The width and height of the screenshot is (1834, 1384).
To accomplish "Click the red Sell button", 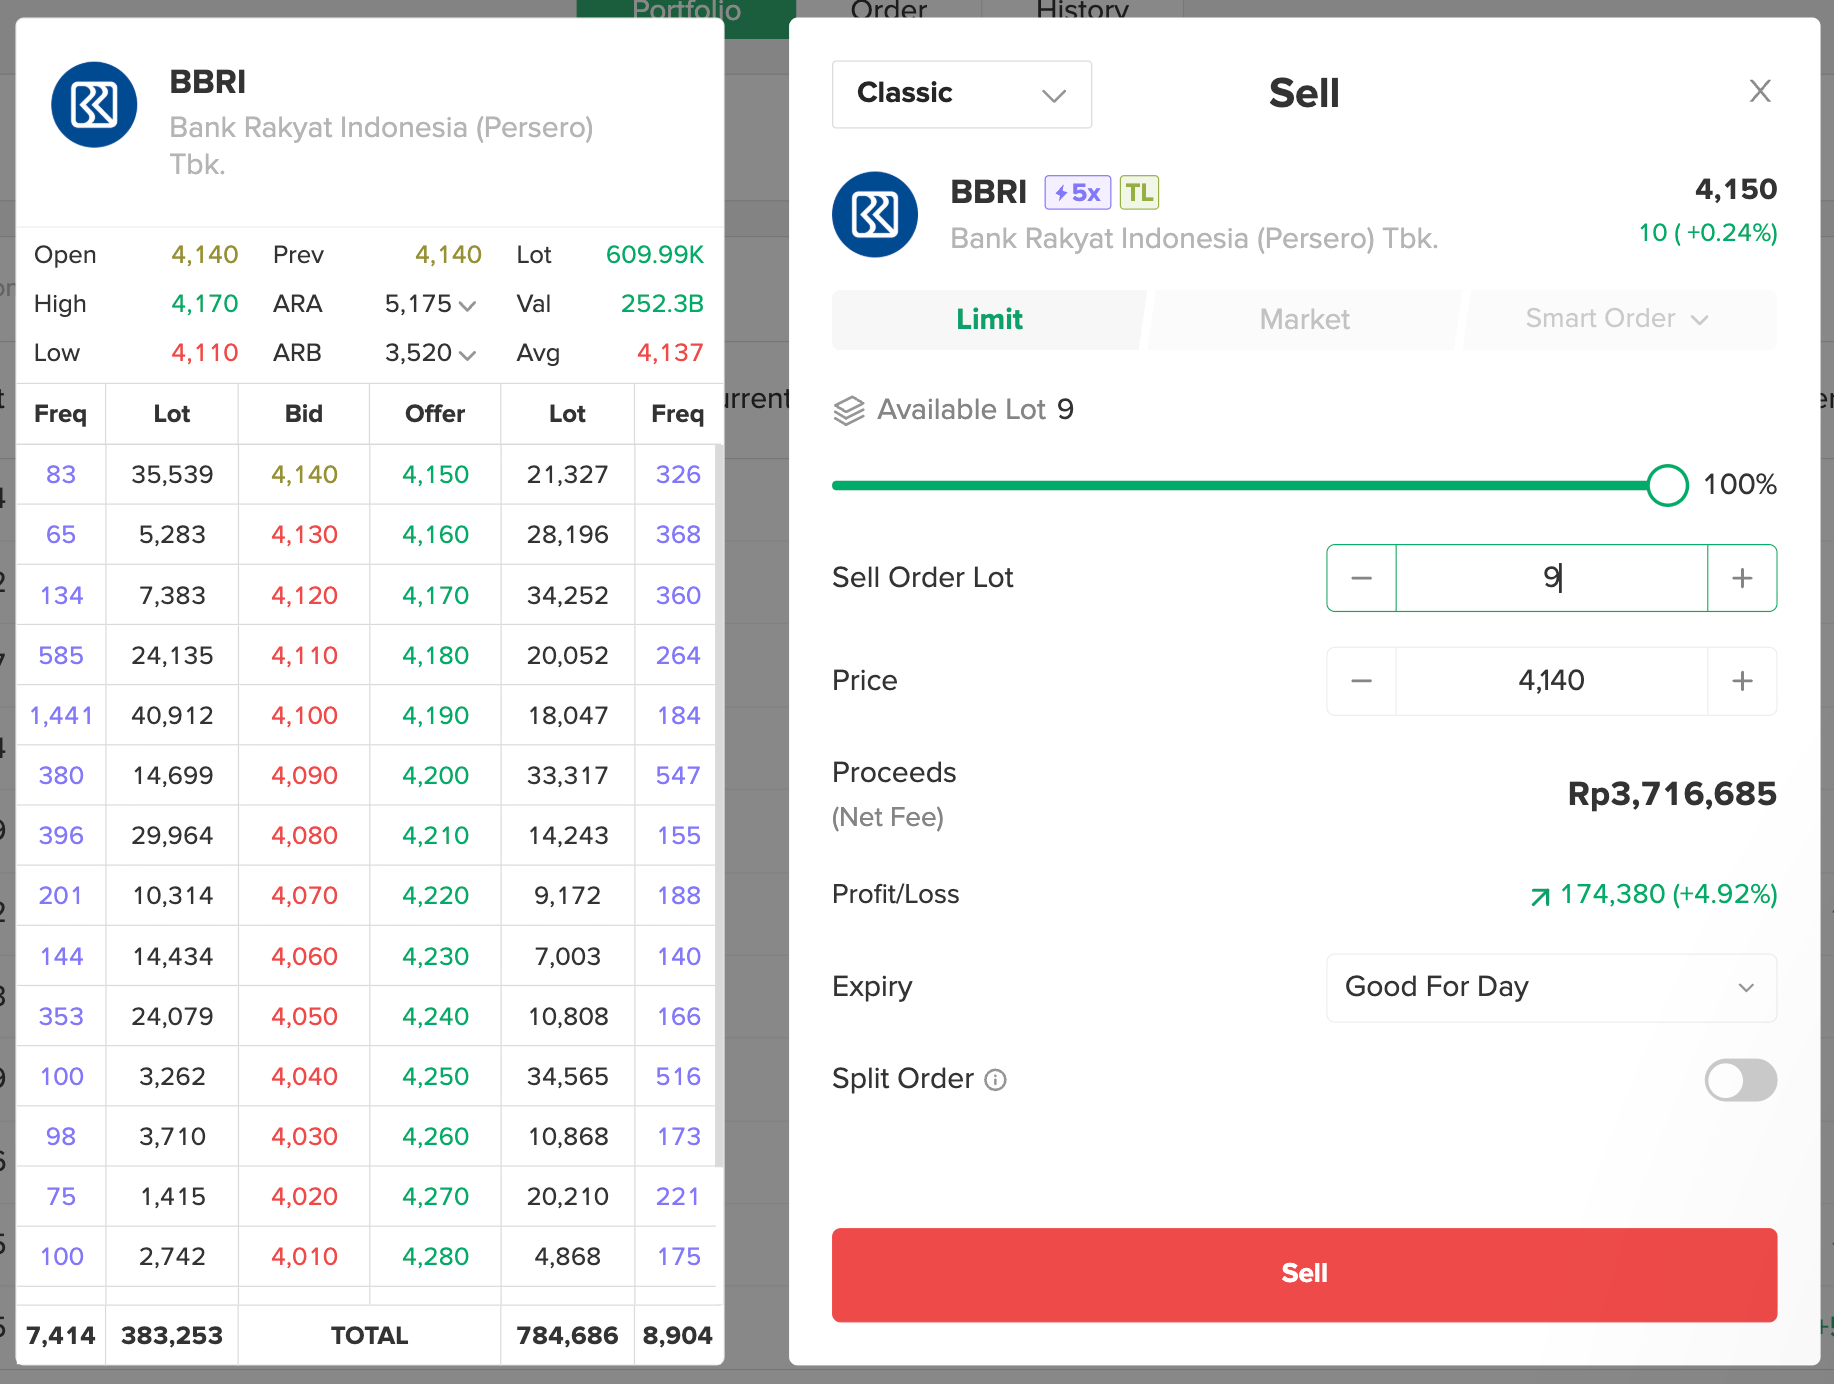I will point(1304,1275).
